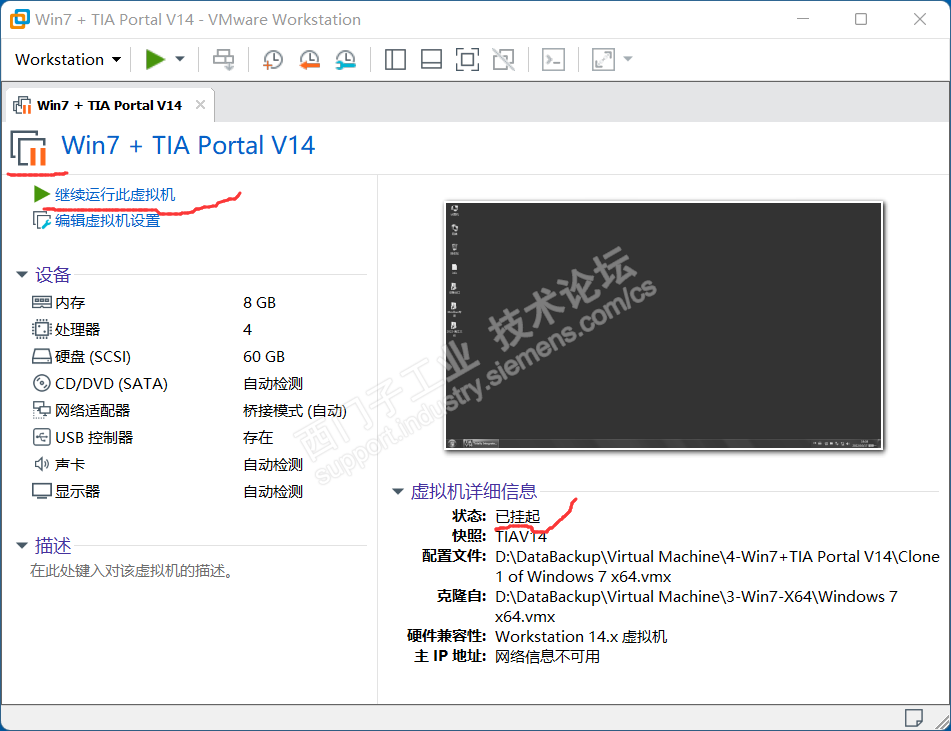Click the paused VM icon beside the title
Viewport: 951px width, 731px height.
click(29, 149)
